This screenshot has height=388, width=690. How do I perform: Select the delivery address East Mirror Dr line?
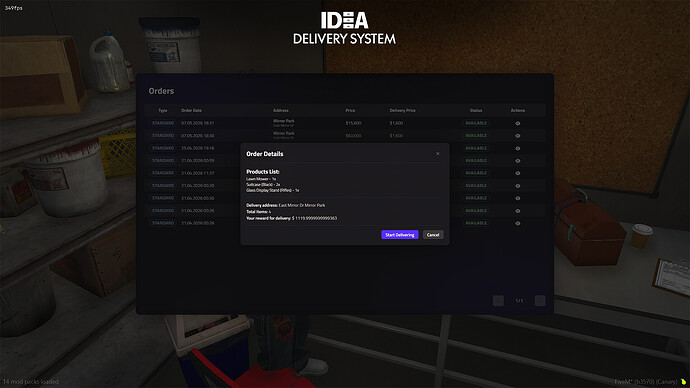286,205
